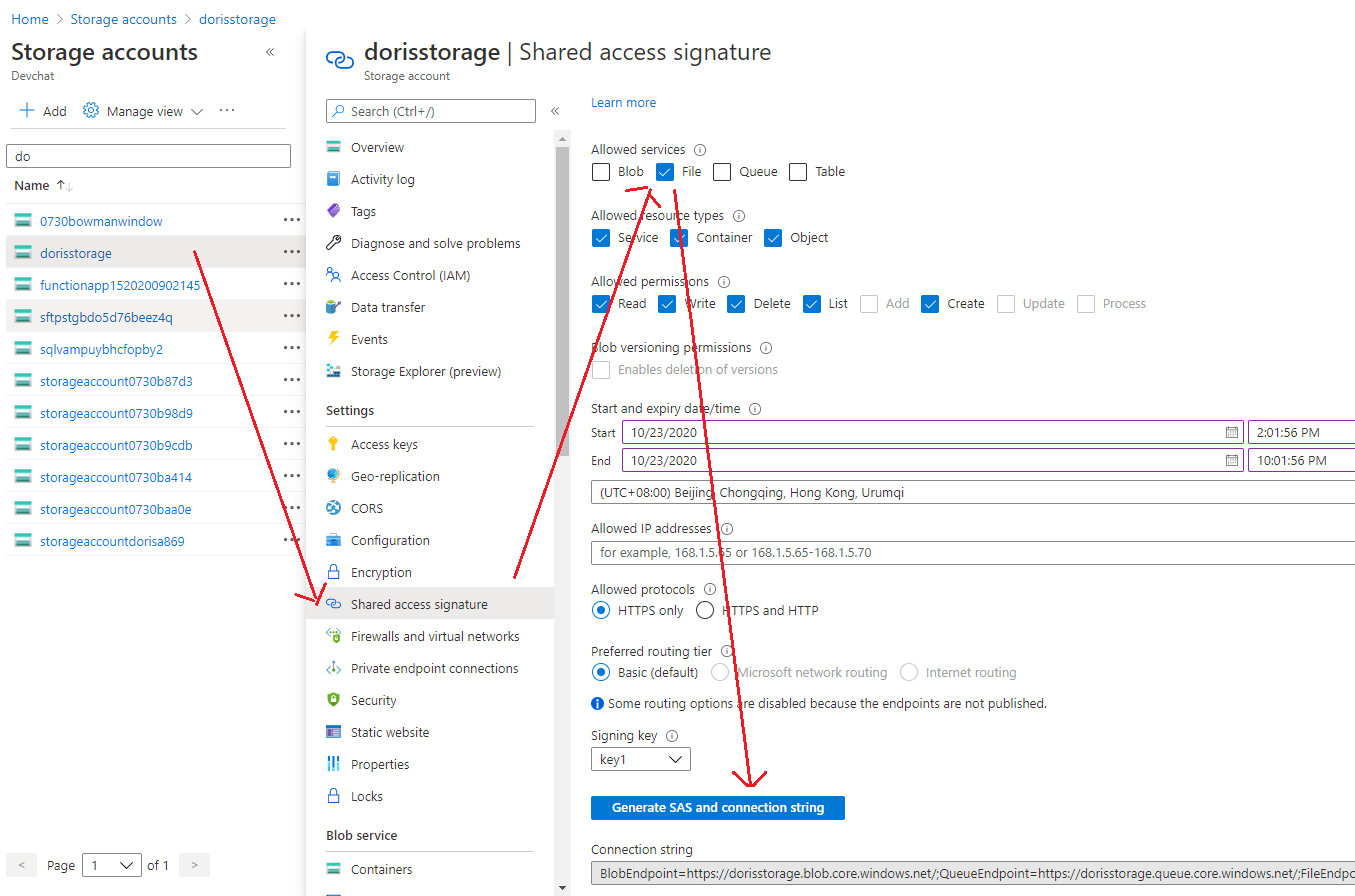1355x896 pixels.
Task: Open Storage Explorer (preview)
Action: (x=425, y=371)
